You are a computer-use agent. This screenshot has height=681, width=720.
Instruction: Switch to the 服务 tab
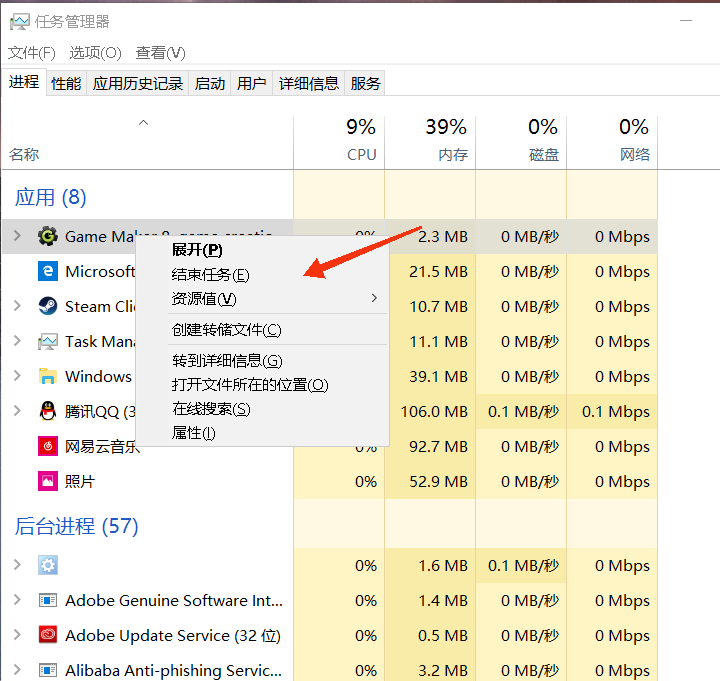366,84
